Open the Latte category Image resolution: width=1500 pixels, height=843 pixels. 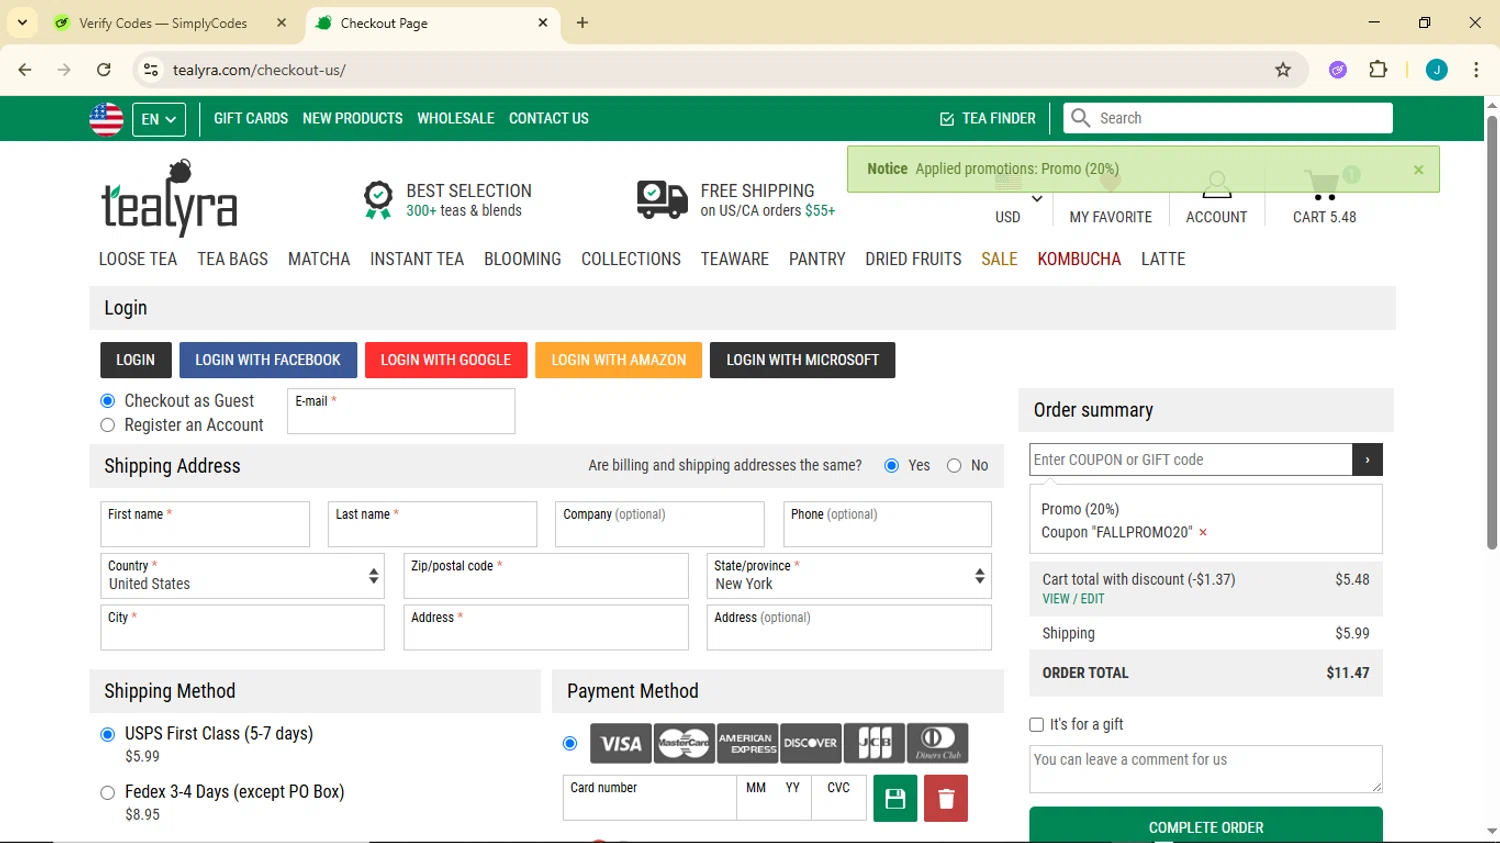pyautogui.click(x=1163, y=259)
